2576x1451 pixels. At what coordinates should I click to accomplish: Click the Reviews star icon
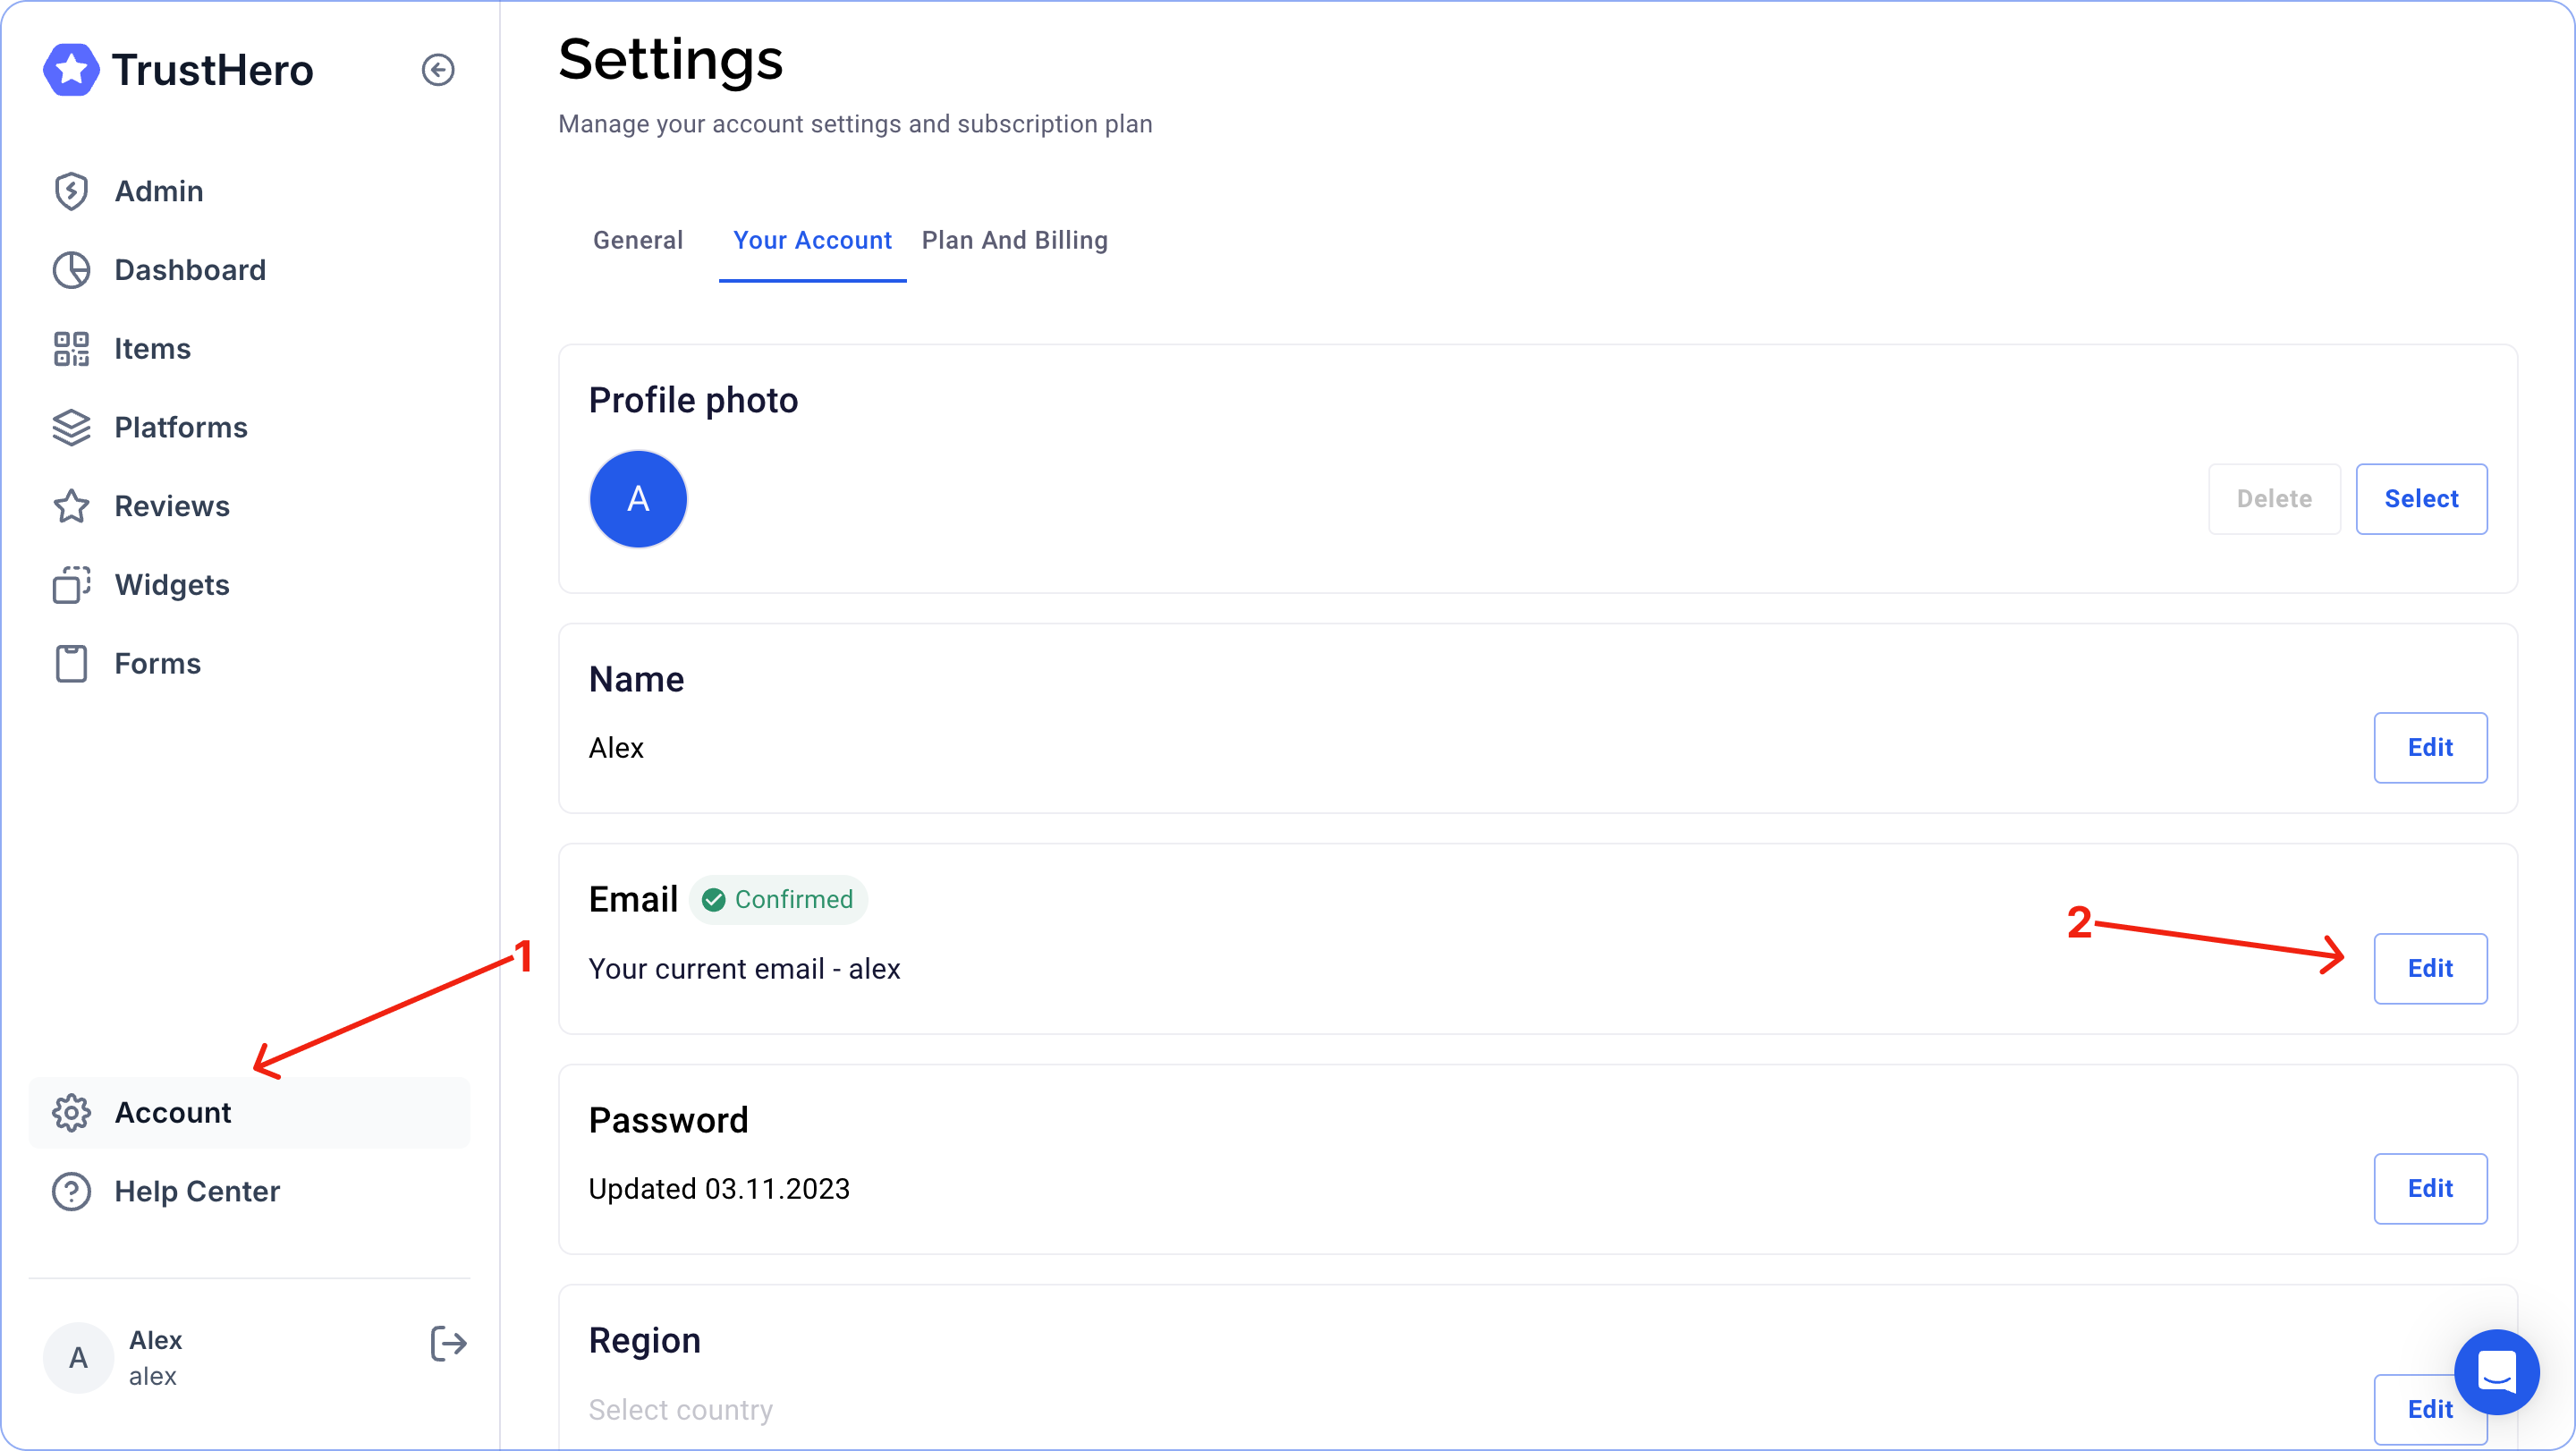coord(71,506)
